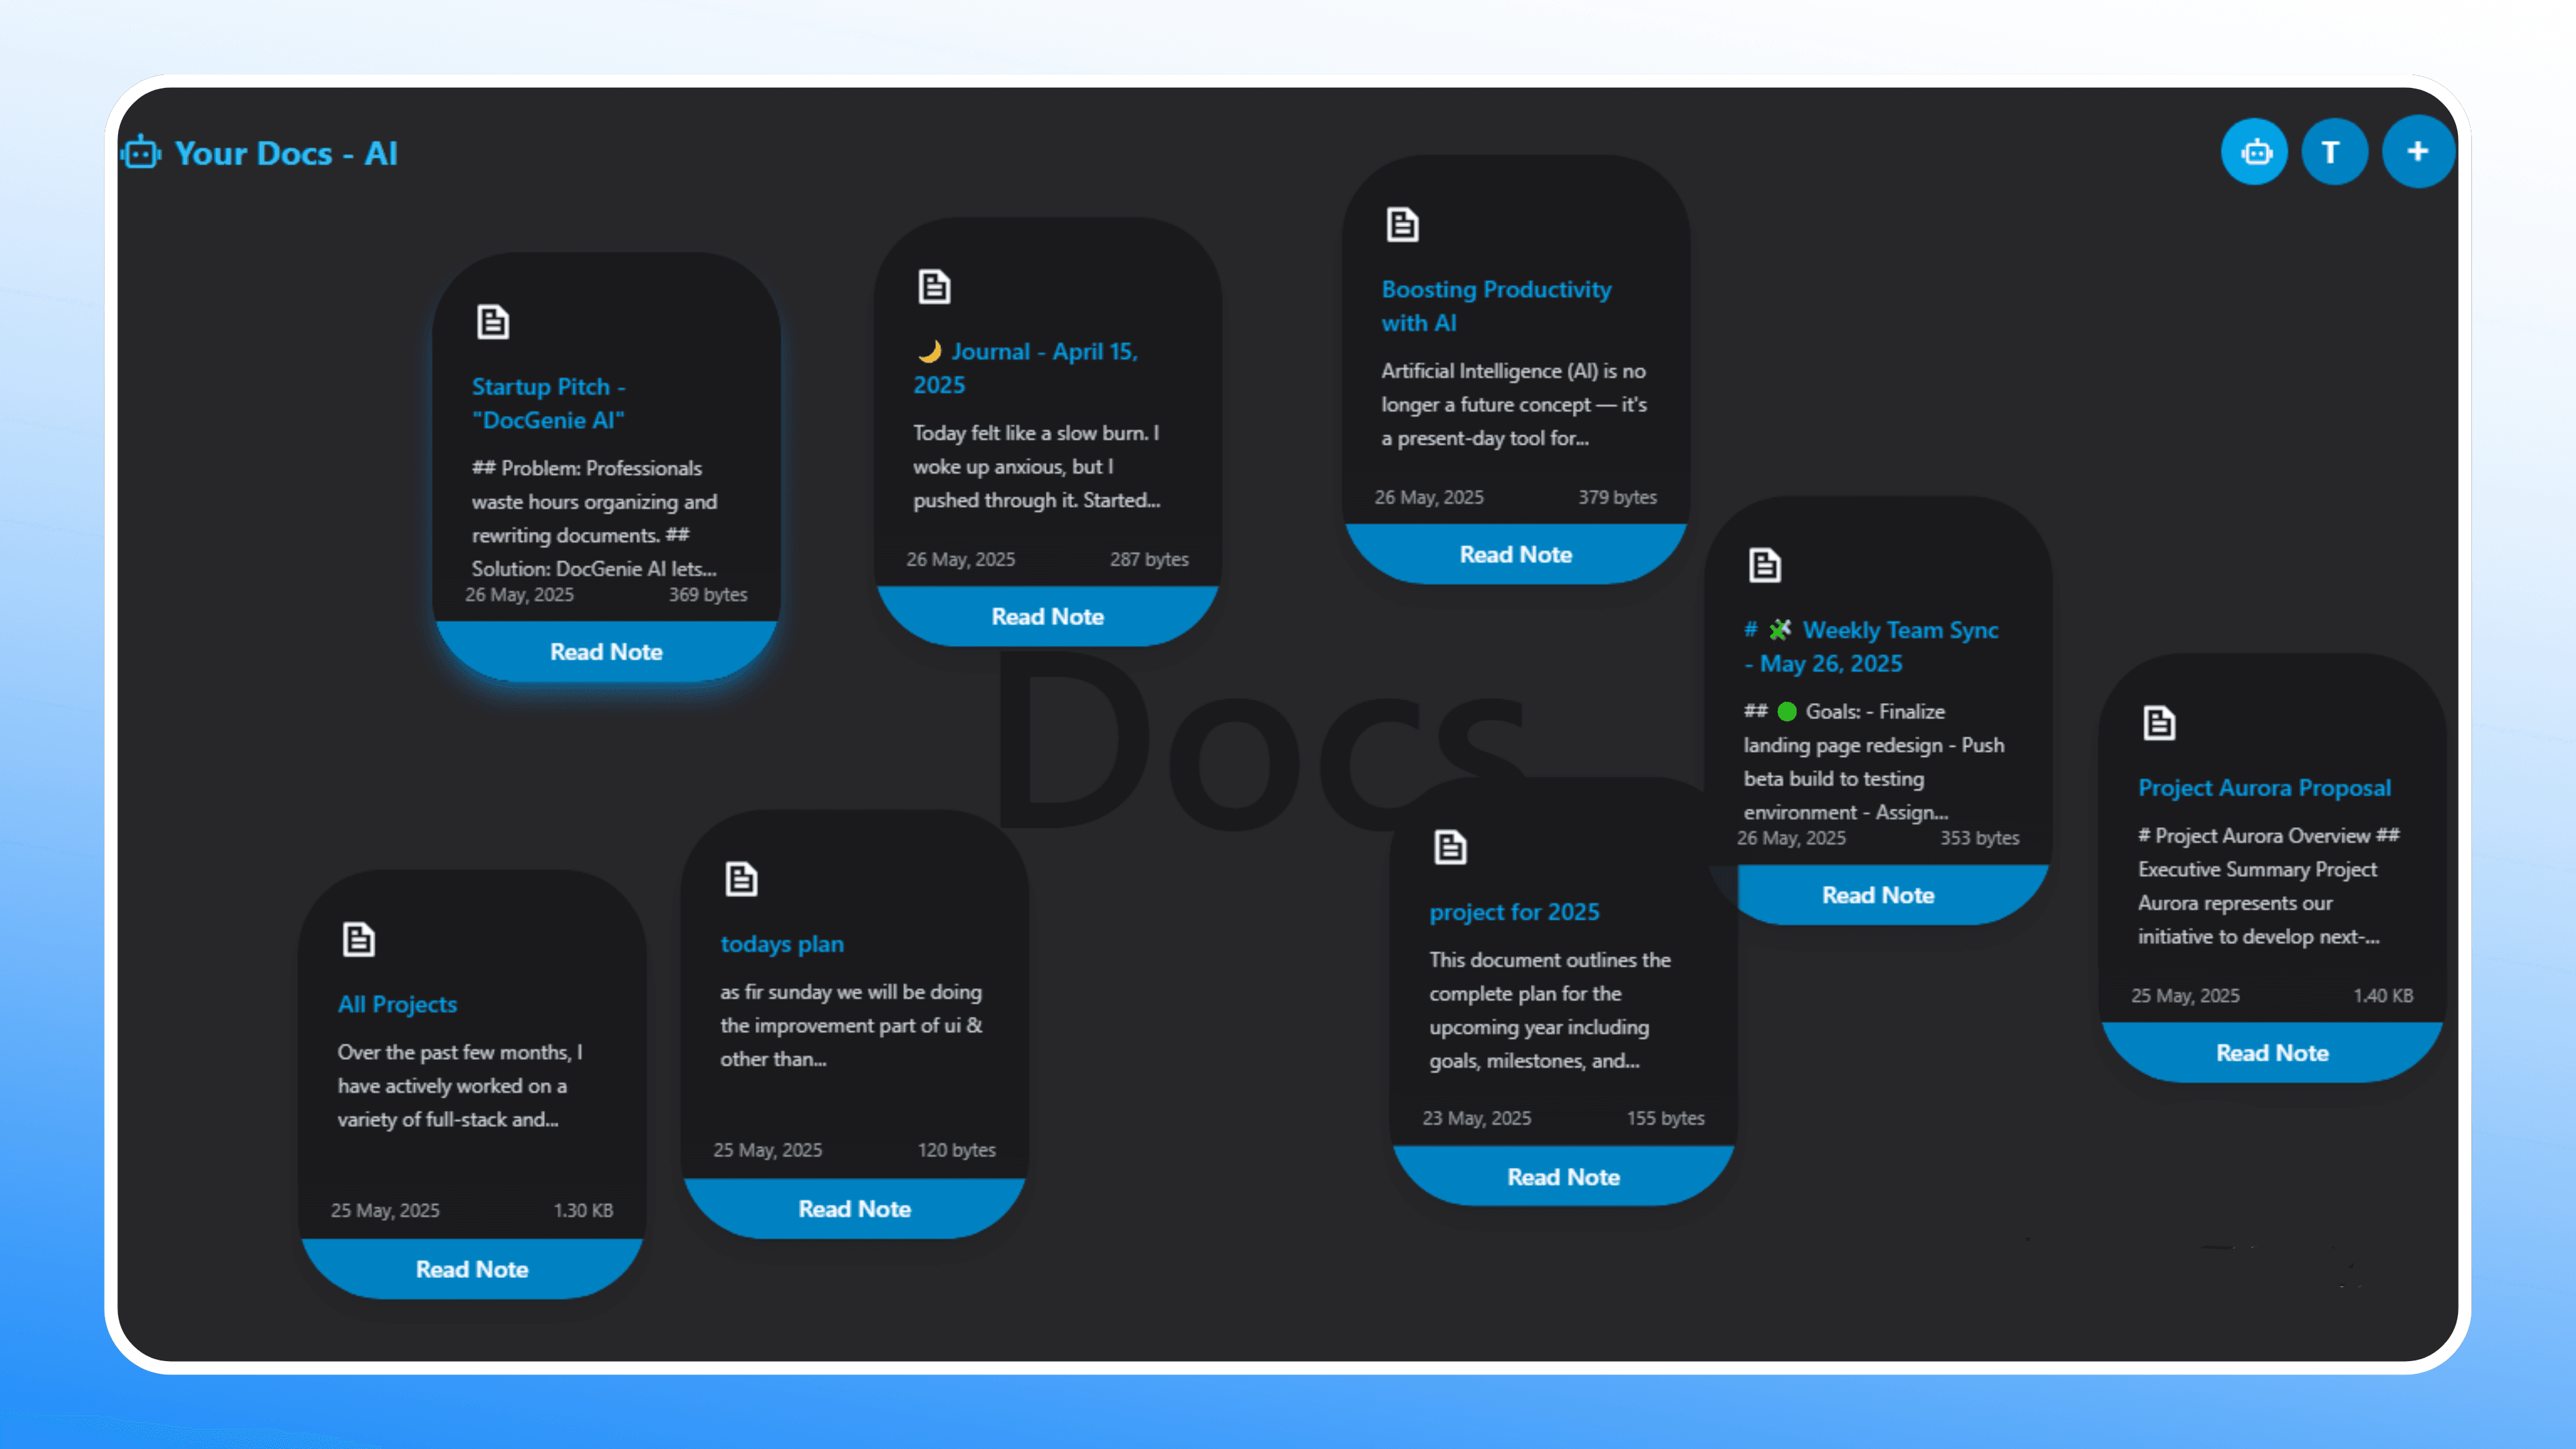Viewport: 2576px width, 1449px height.
Task: Open the project for 2025 title link
Action: (x=1515, y=911)
